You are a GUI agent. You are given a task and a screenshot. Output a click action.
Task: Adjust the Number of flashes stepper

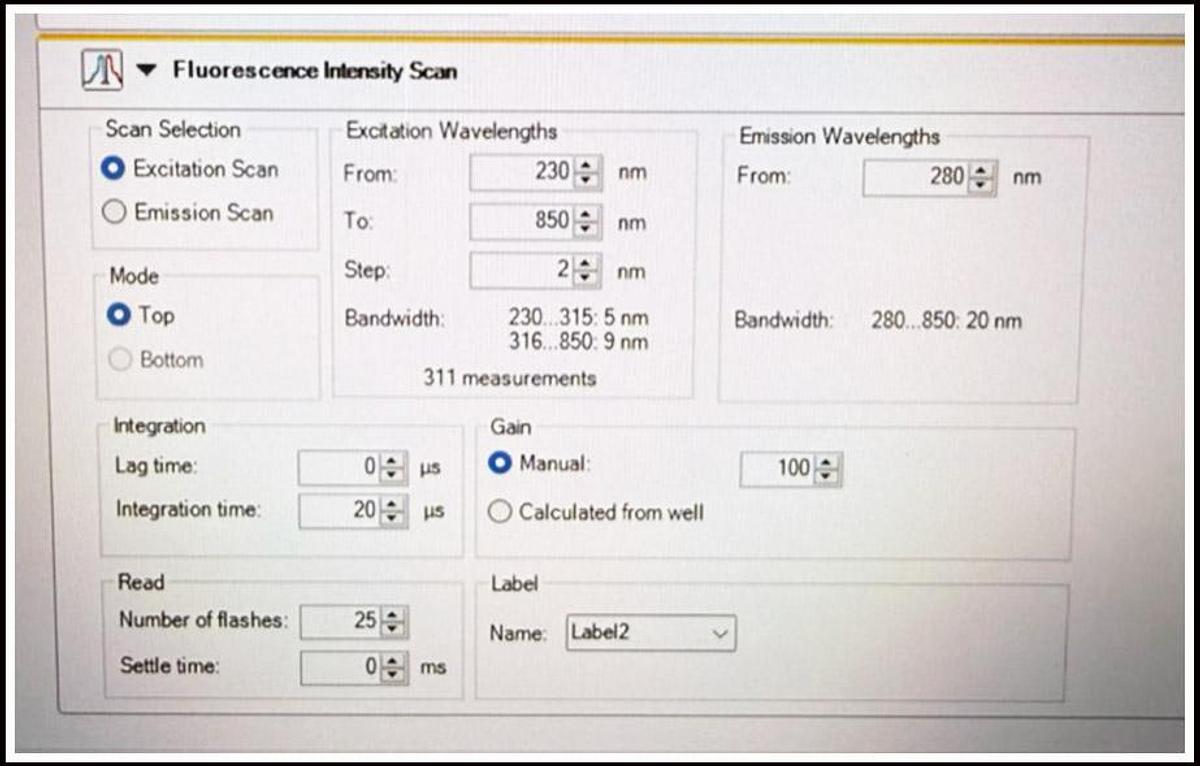point(393,622)
